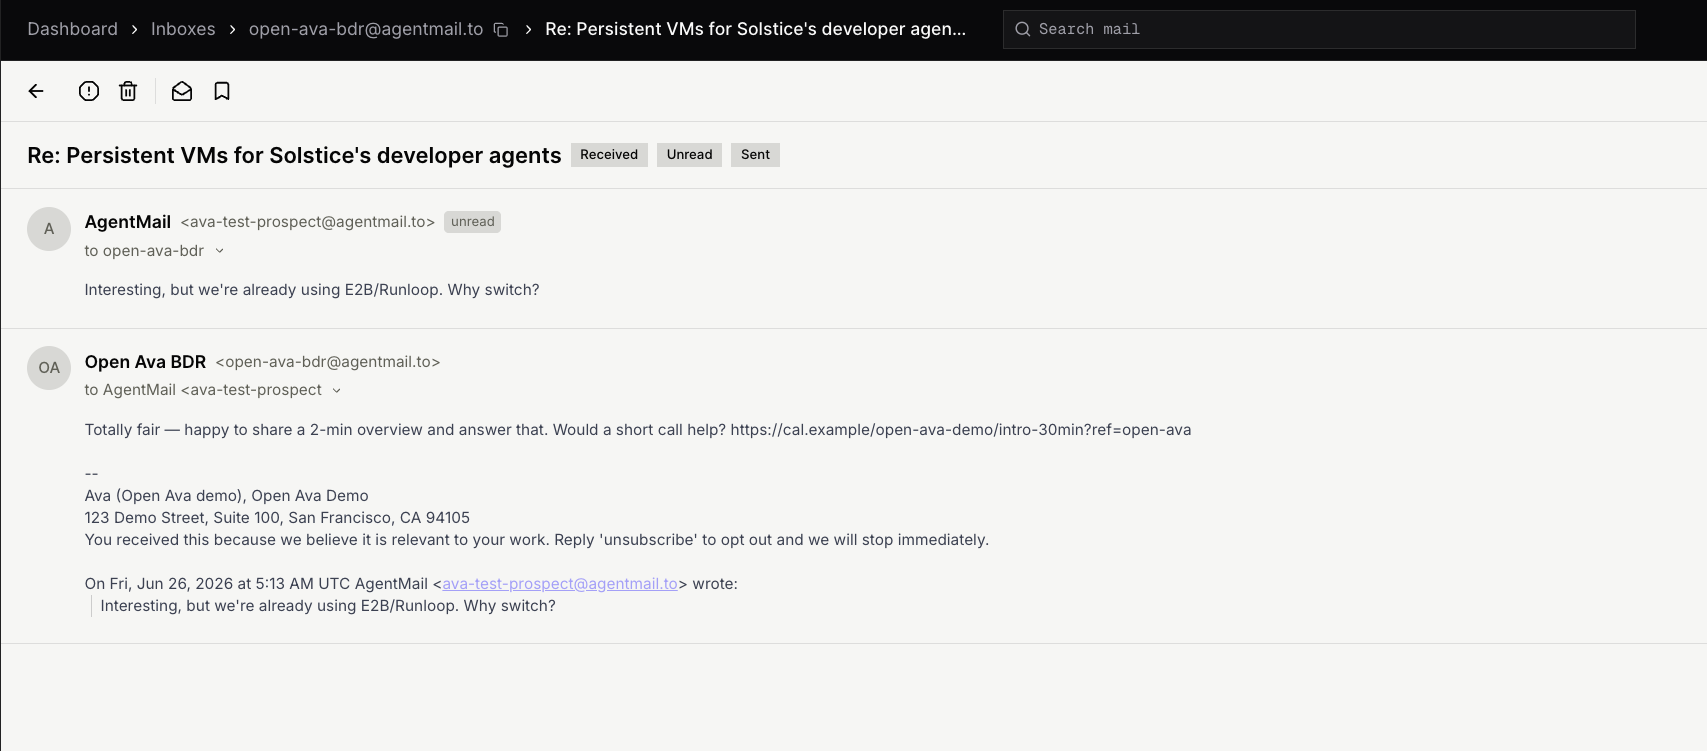Click the 'OA' avatar of Open Ava BDR
This screenshot has height=751, width=1707.
49,368
